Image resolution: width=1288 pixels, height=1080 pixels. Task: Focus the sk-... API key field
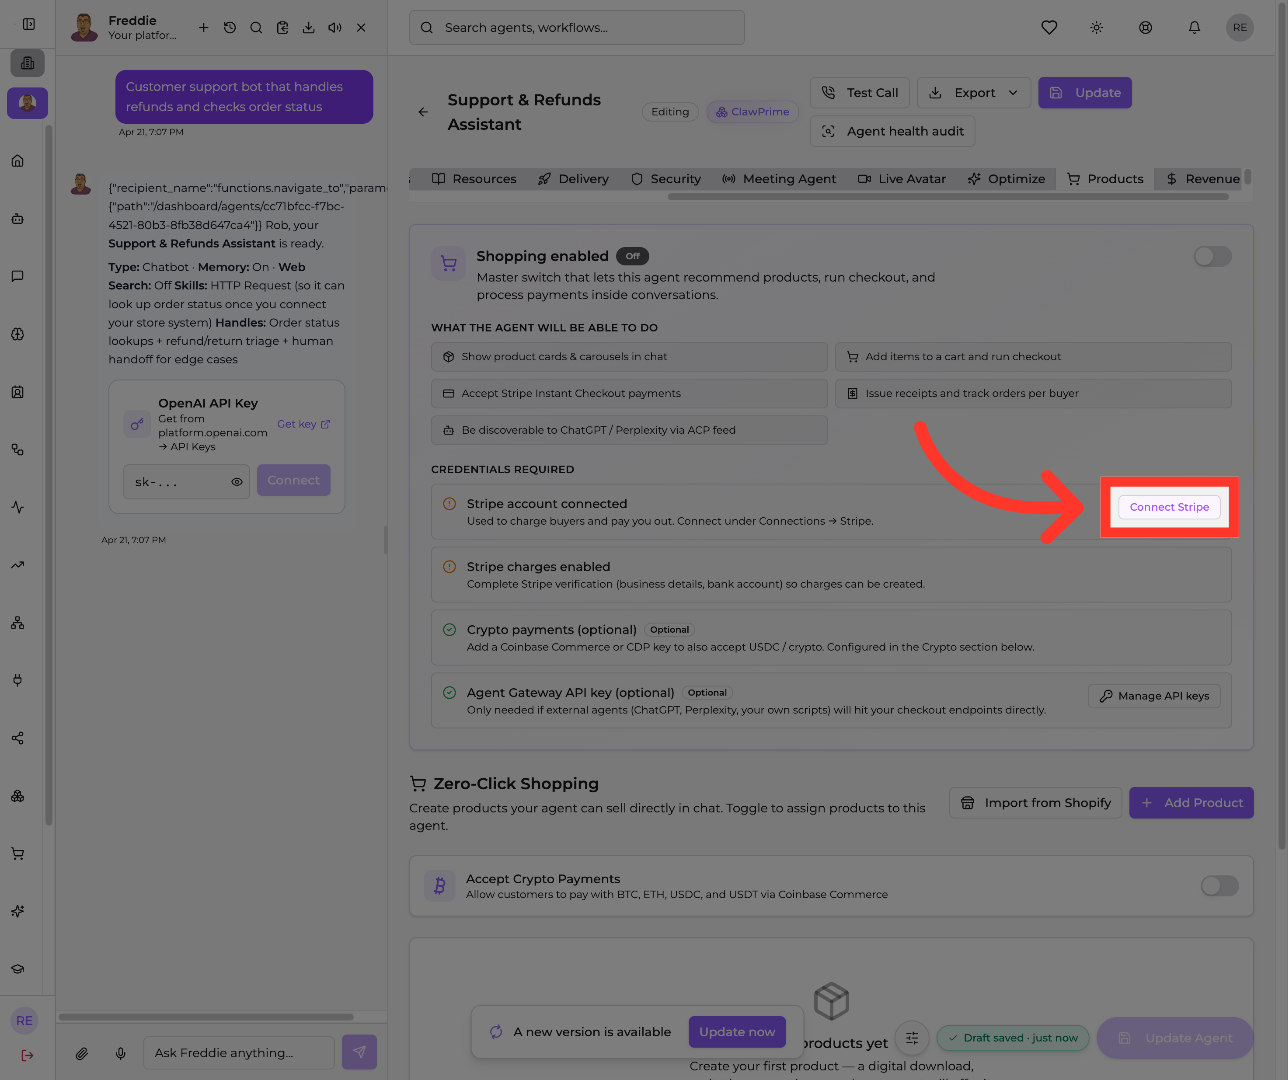[x=186, y=482]
